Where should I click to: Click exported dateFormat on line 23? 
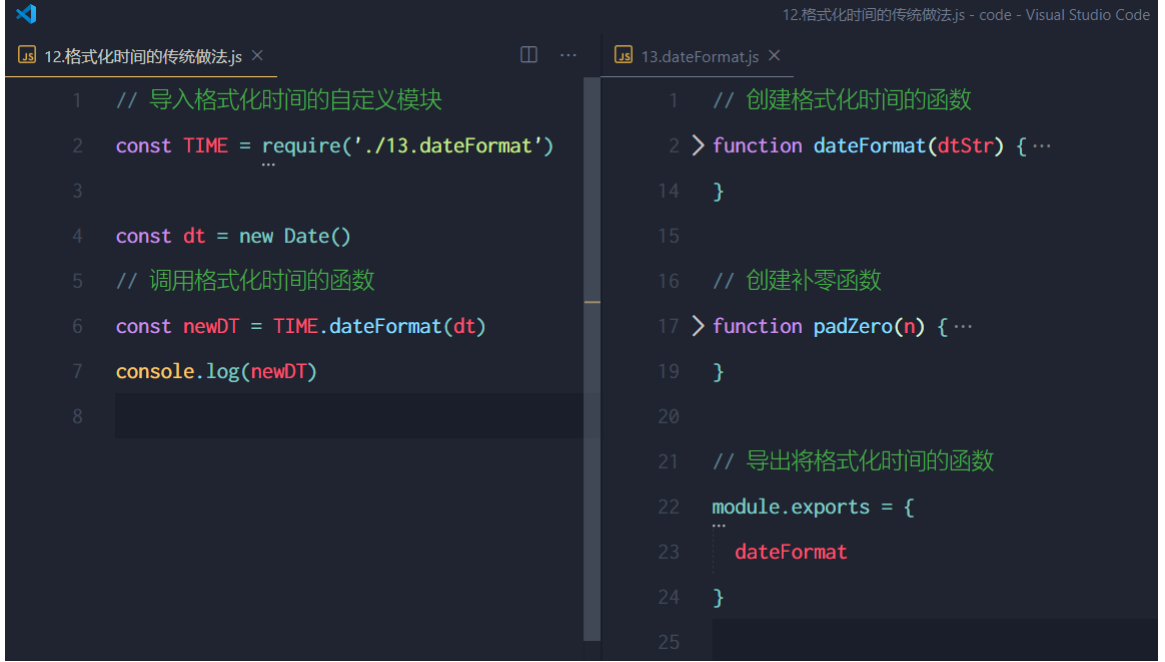click(x=791, y=552)
